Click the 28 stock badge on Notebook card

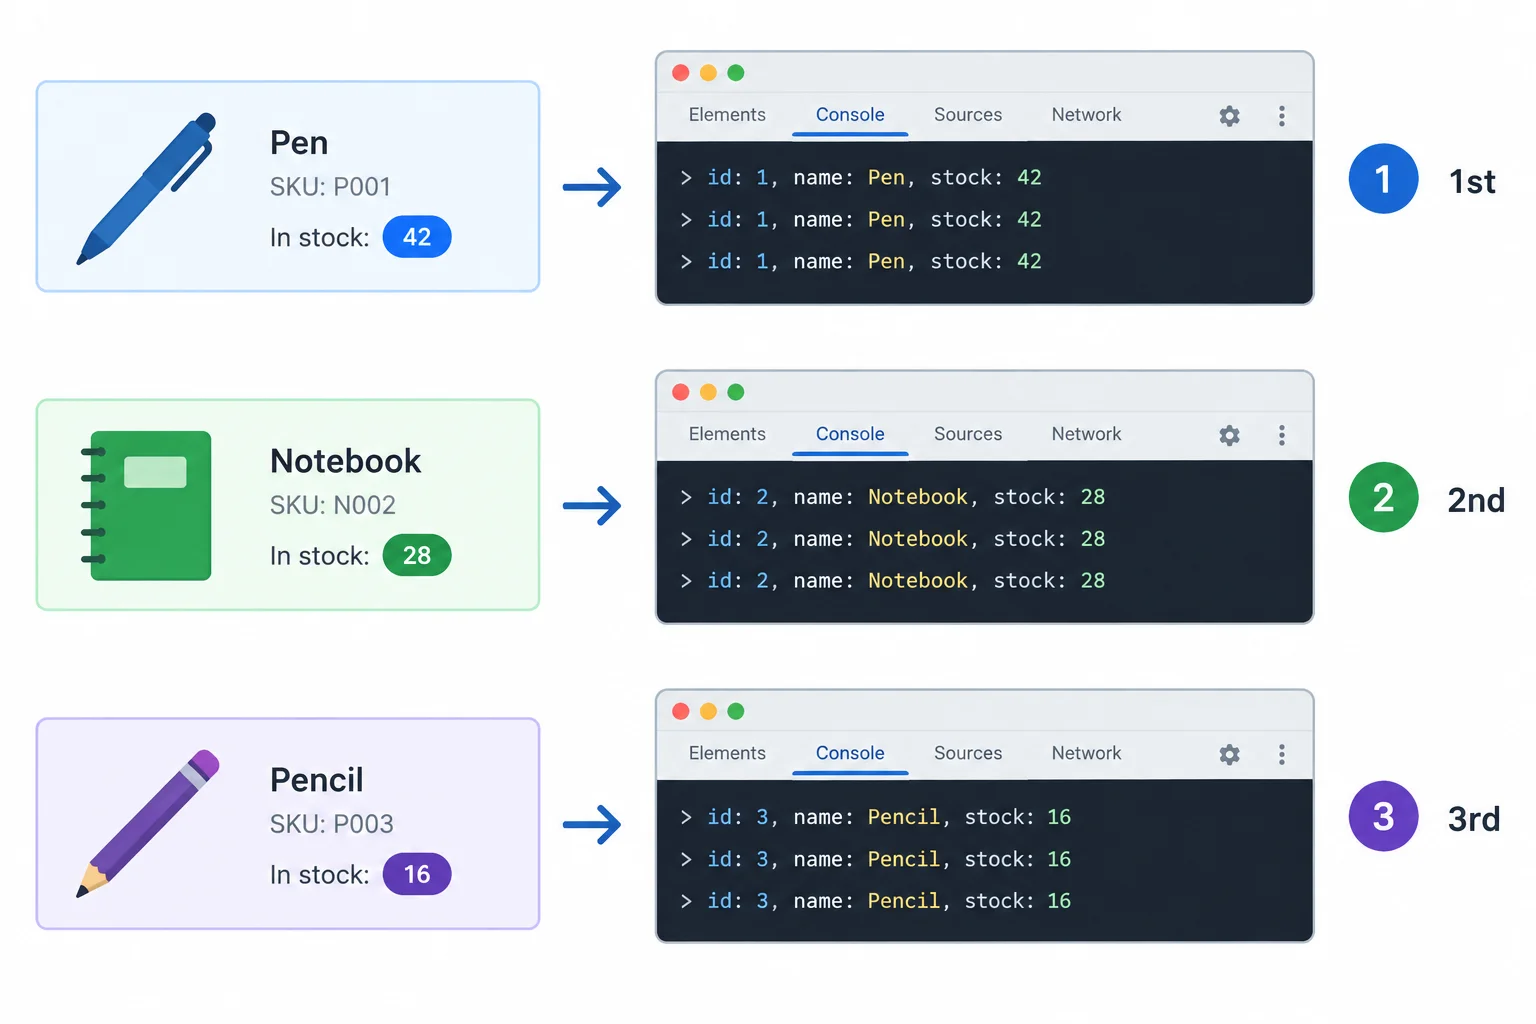(x=417, y=555)
